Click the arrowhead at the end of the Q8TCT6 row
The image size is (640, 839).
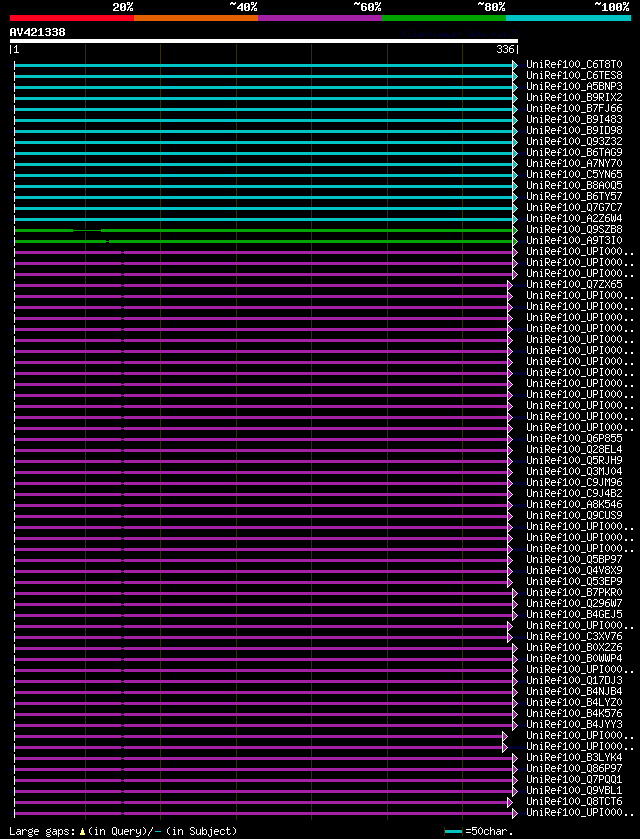[x=510, y=802]
